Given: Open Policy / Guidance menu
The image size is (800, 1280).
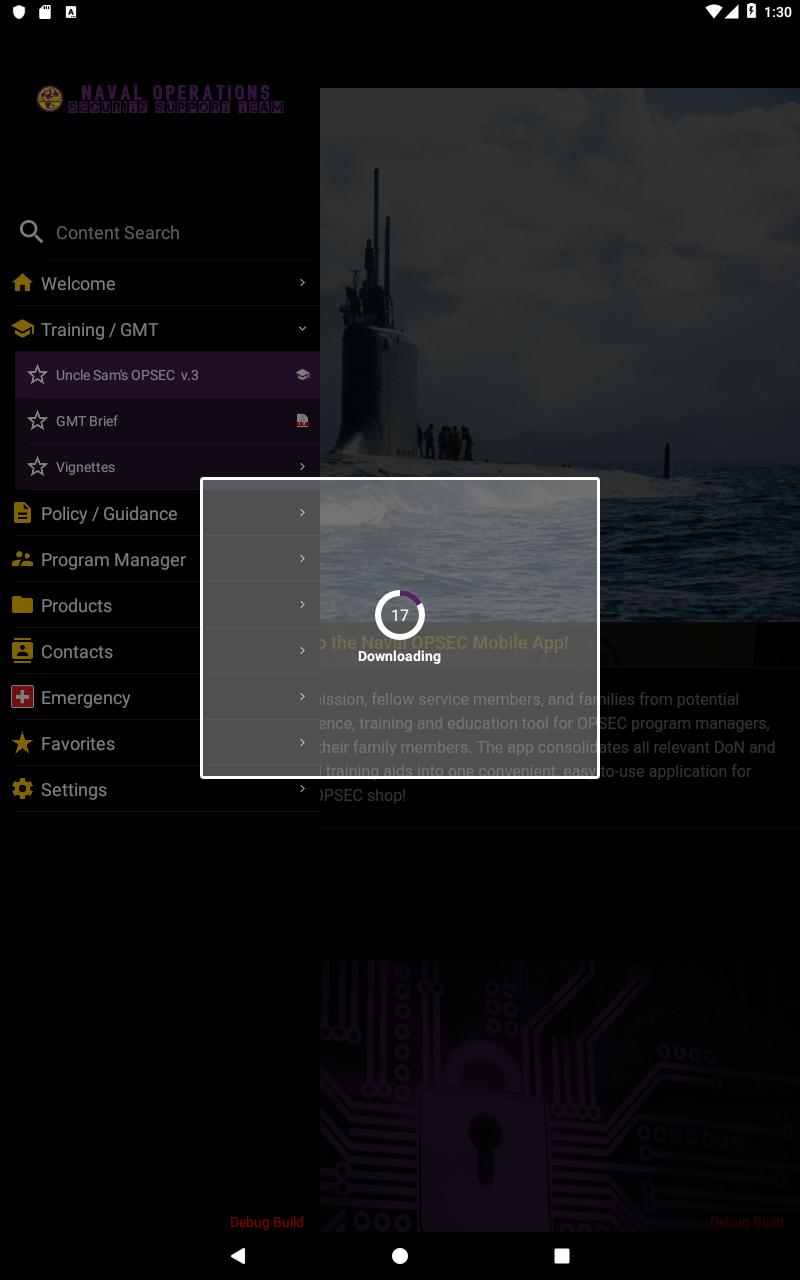Looking at the screenshot, I should coord(160,513).
